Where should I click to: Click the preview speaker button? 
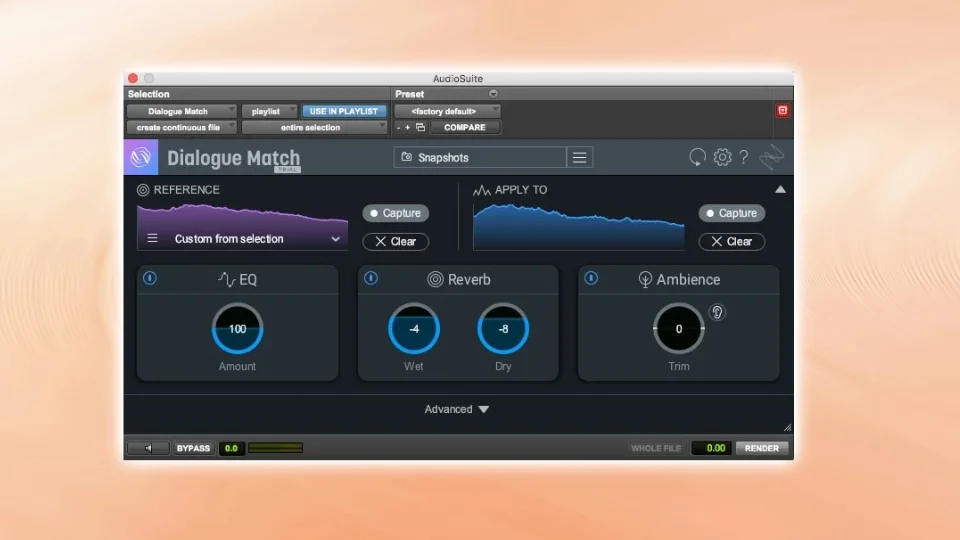(148, 448)
